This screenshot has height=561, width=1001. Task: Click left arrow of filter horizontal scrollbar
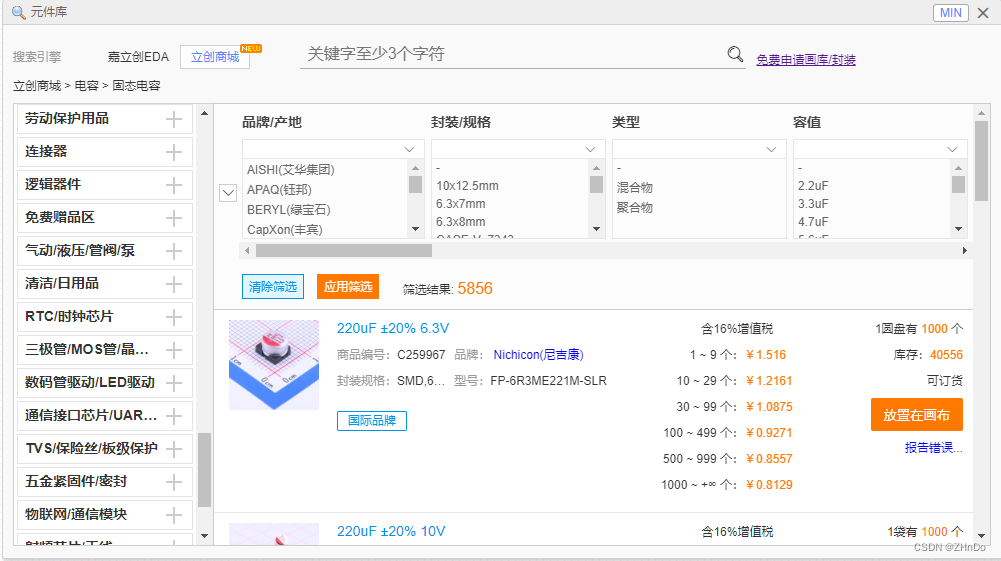tap(247, 251)
